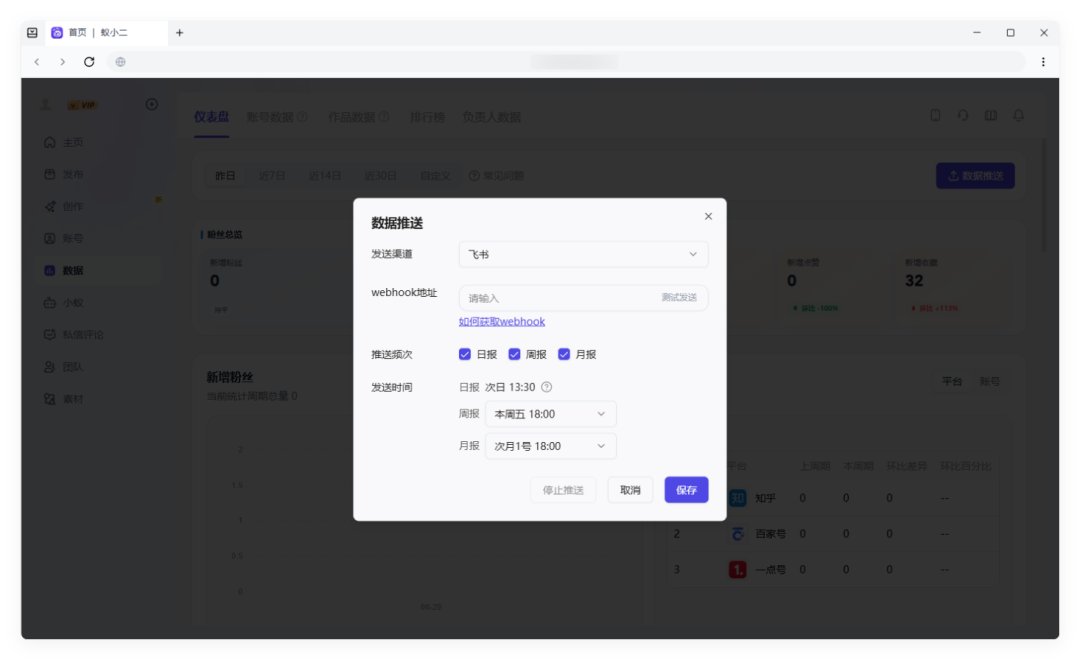Click the 取消 button
1080x660 pixels.
pos(630,490)
